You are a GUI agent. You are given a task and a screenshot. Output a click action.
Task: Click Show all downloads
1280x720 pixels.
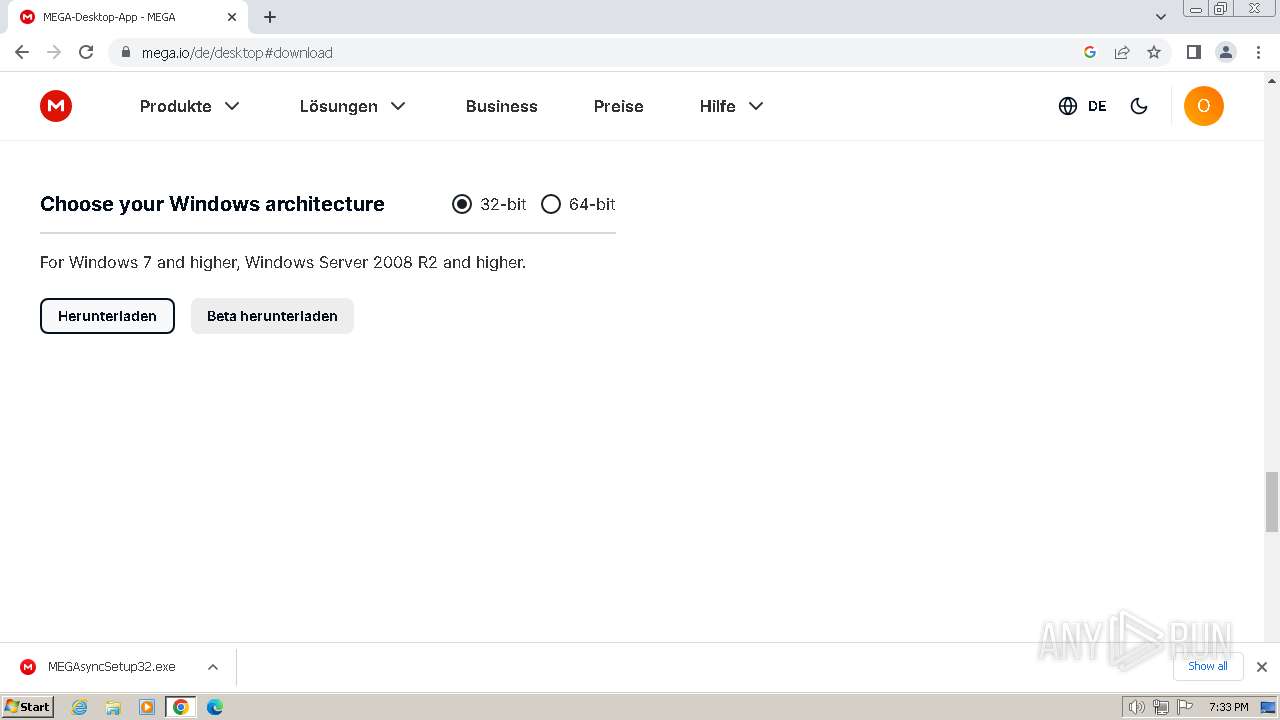coord(1208,666)
